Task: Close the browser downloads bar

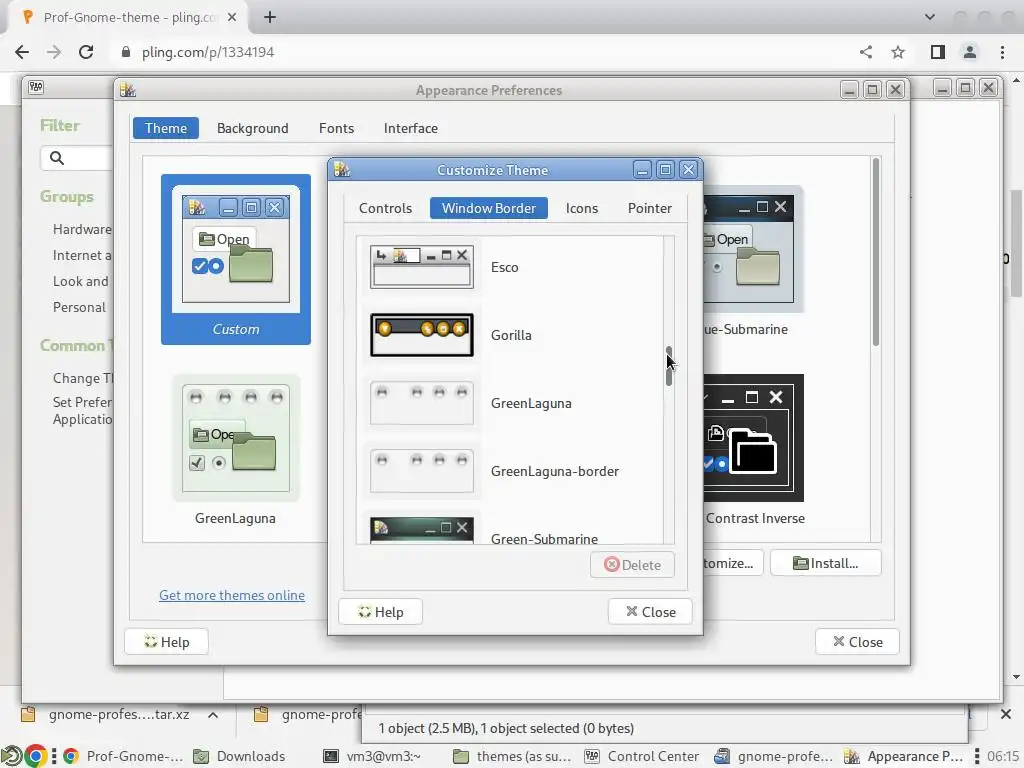Action: click(1006, 714)
